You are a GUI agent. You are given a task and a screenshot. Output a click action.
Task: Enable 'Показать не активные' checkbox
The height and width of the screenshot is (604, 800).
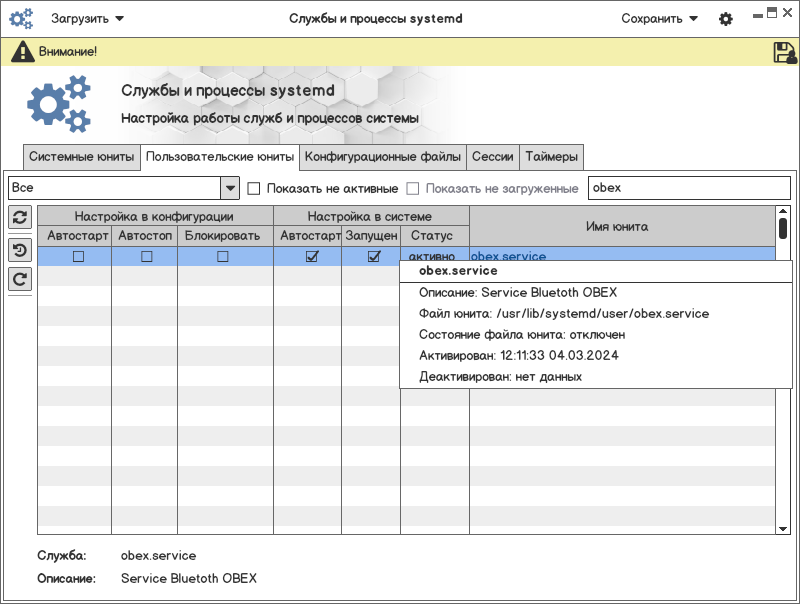pyautogui.click(x=254, y=188)
